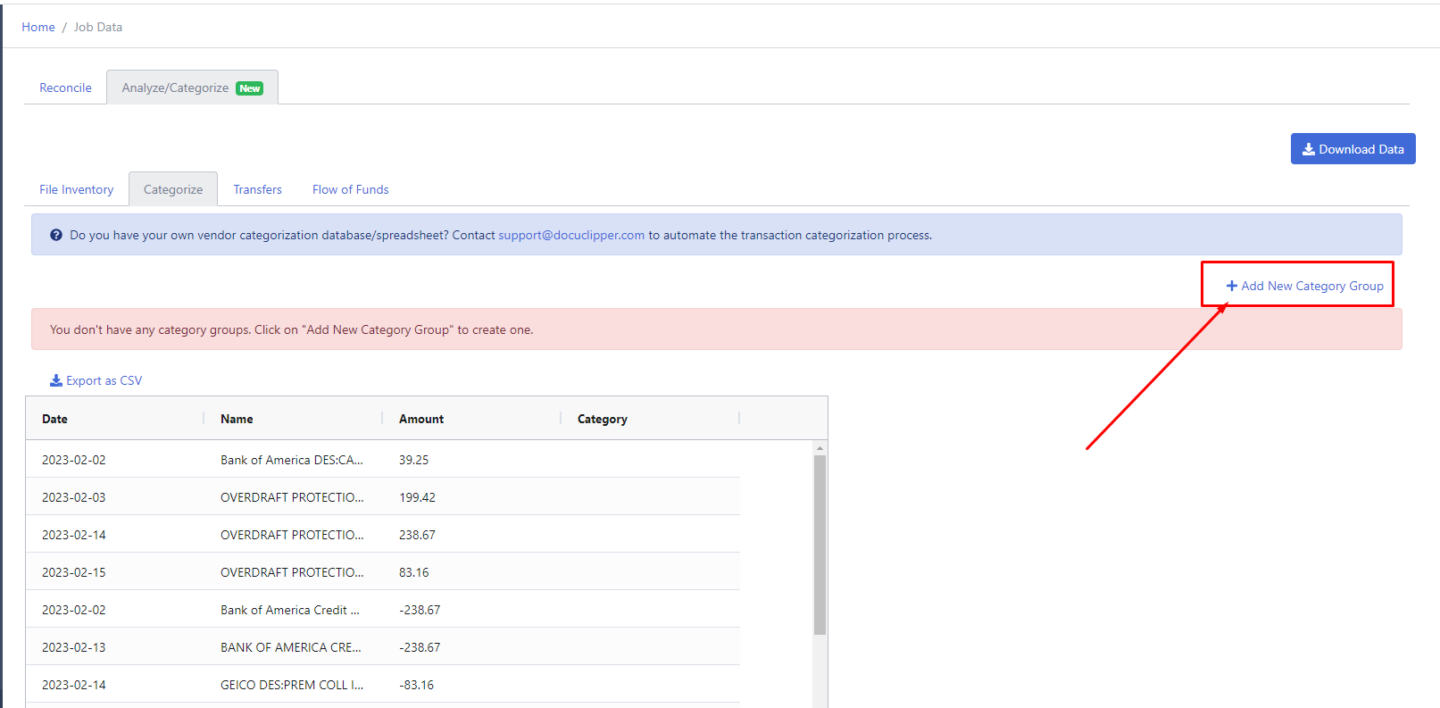Click the scrollbar up arrow of the table

pos(820,448)
